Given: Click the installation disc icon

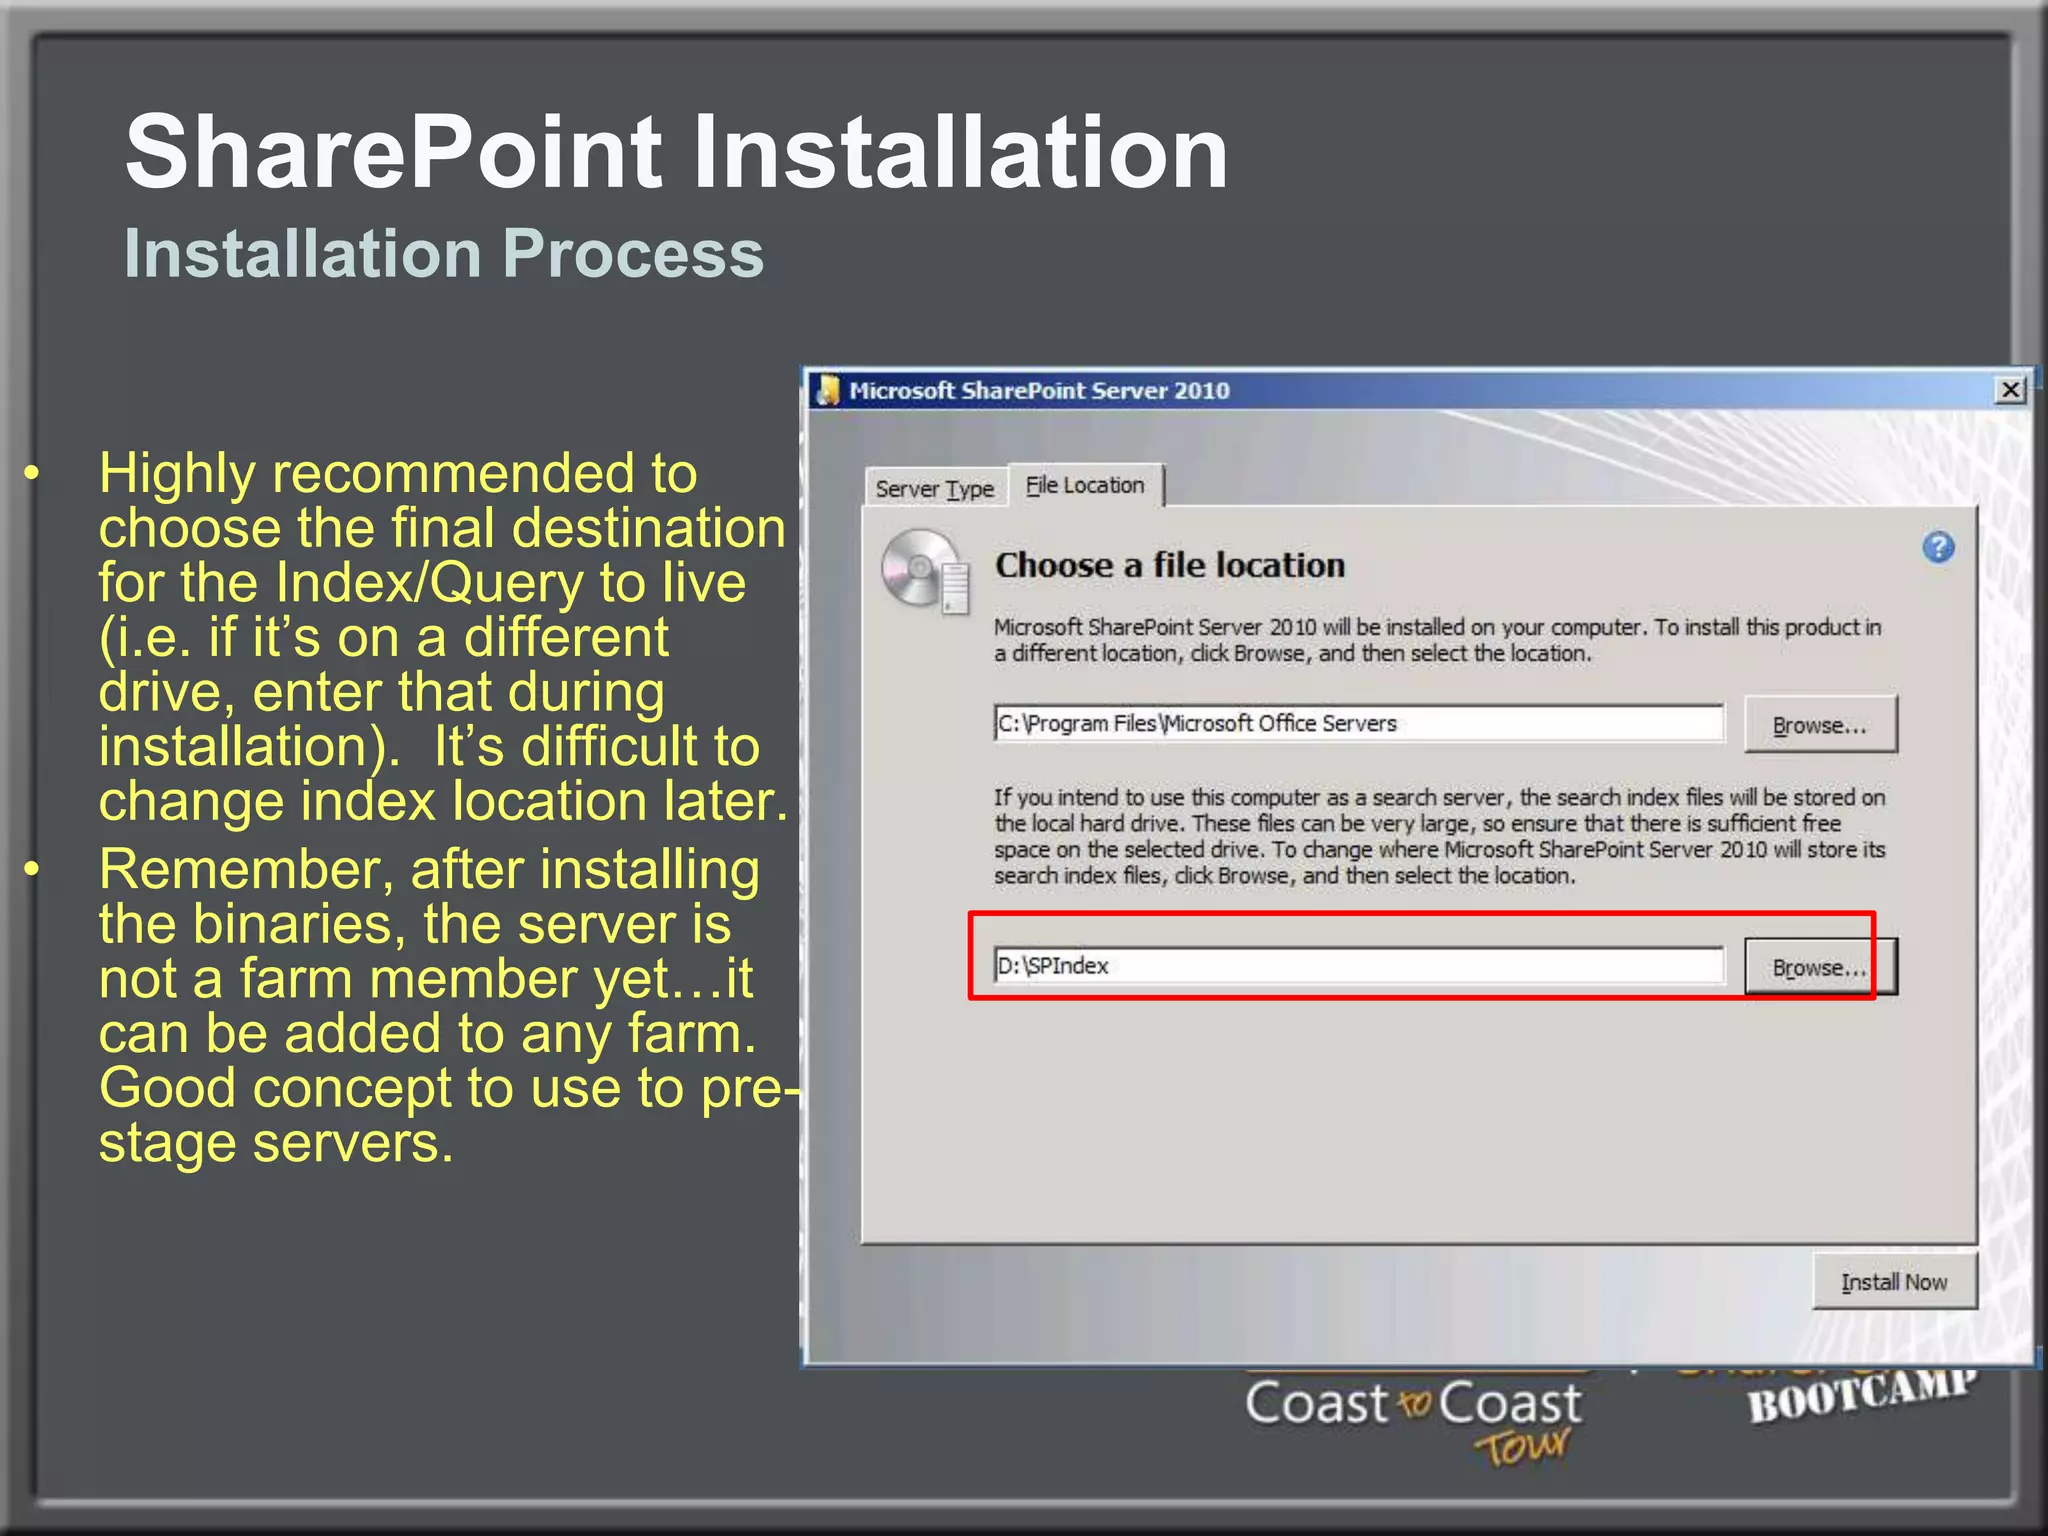Looking at the screenshot, I should [926, 571].
